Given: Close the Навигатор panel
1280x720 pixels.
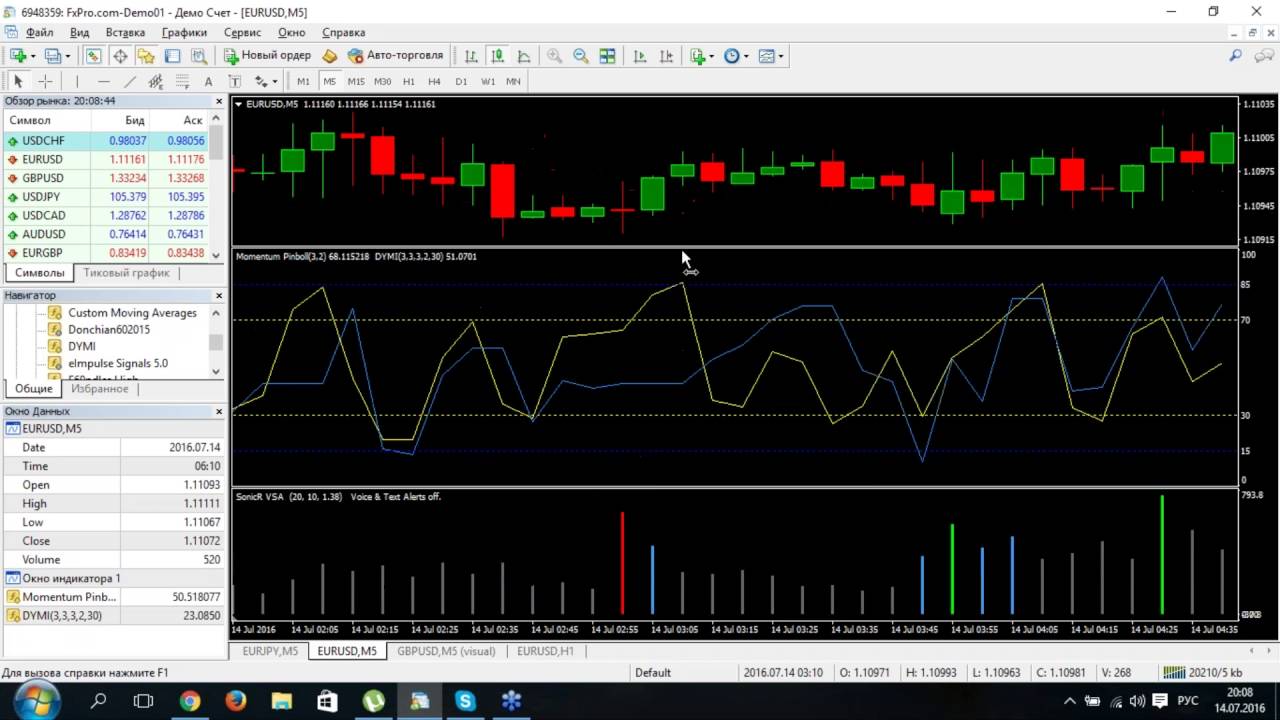Looking at the screenshot, I should (219, 296).
